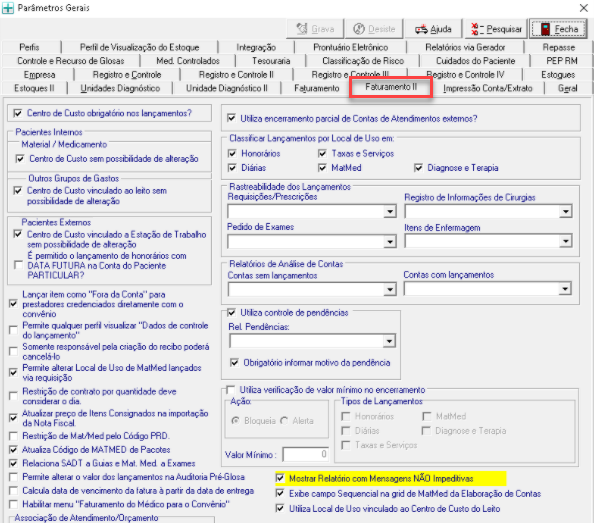Open the Classificação de Risco tab
The height and width of the screenshot is (523, 594).
[x=363, y=61]
